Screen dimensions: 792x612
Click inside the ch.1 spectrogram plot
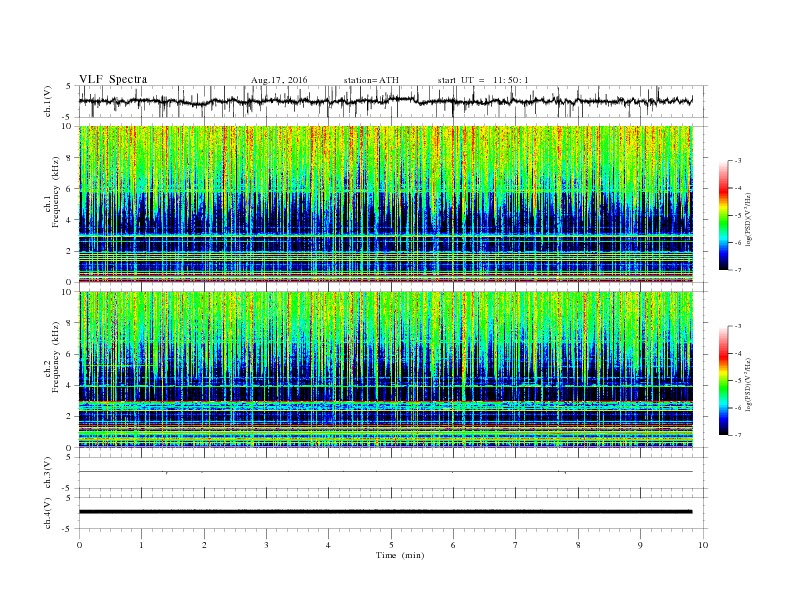[x=386, y=204]
